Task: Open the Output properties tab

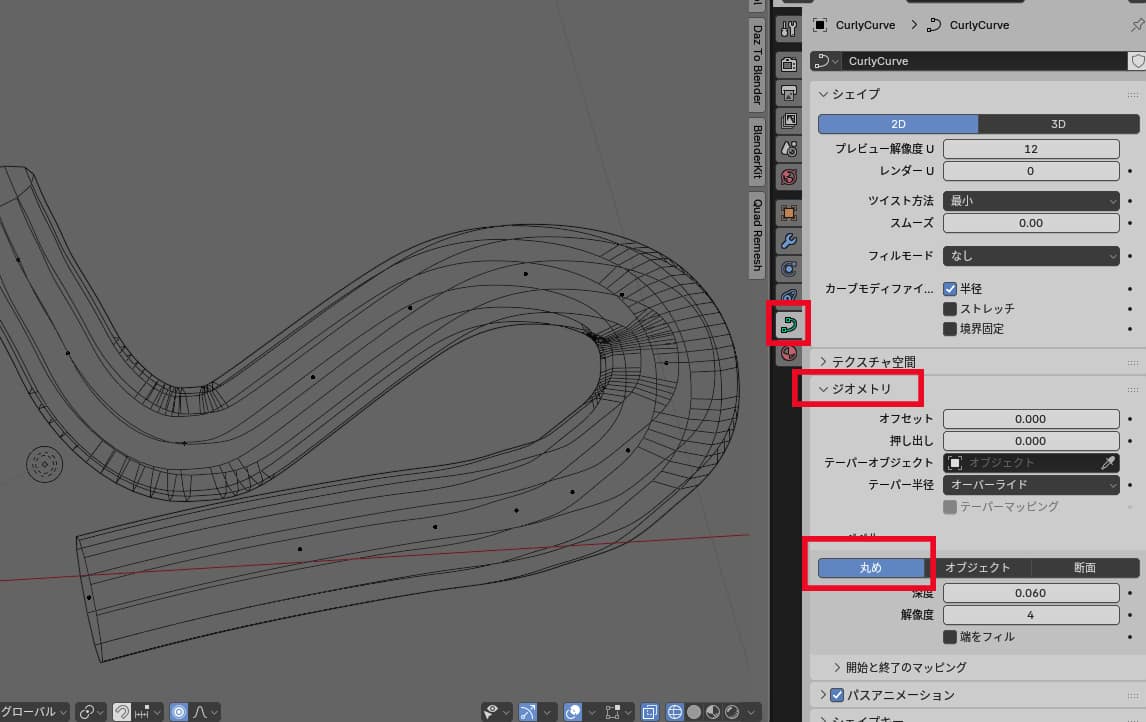Action: coord(788,93)
